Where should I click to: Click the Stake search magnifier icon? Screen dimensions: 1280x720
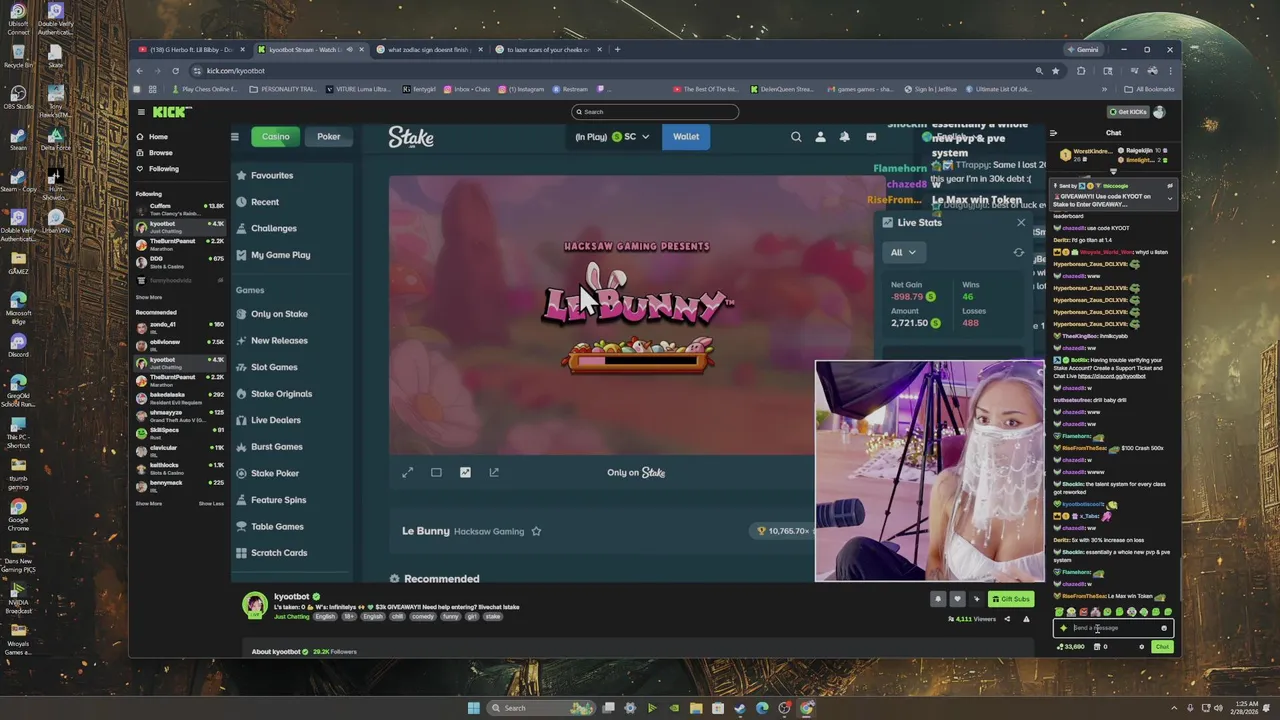click(x=796, y=137)
